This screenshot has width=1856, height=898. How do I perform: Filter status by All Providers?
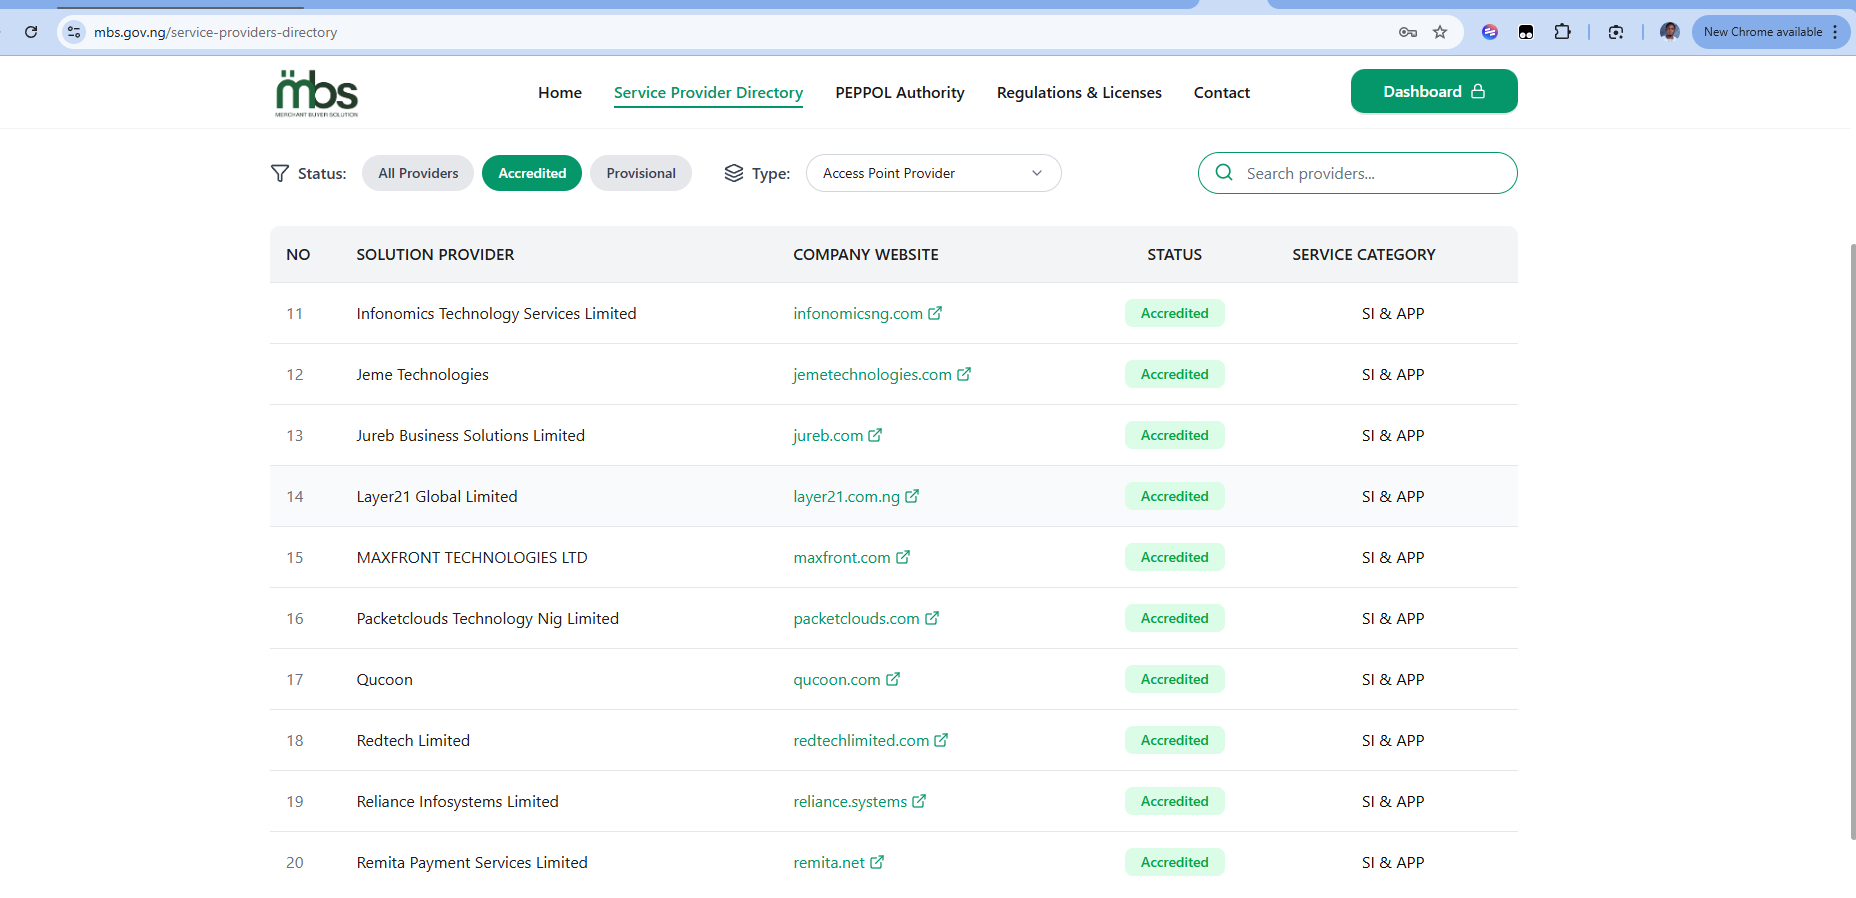(418, 173)
